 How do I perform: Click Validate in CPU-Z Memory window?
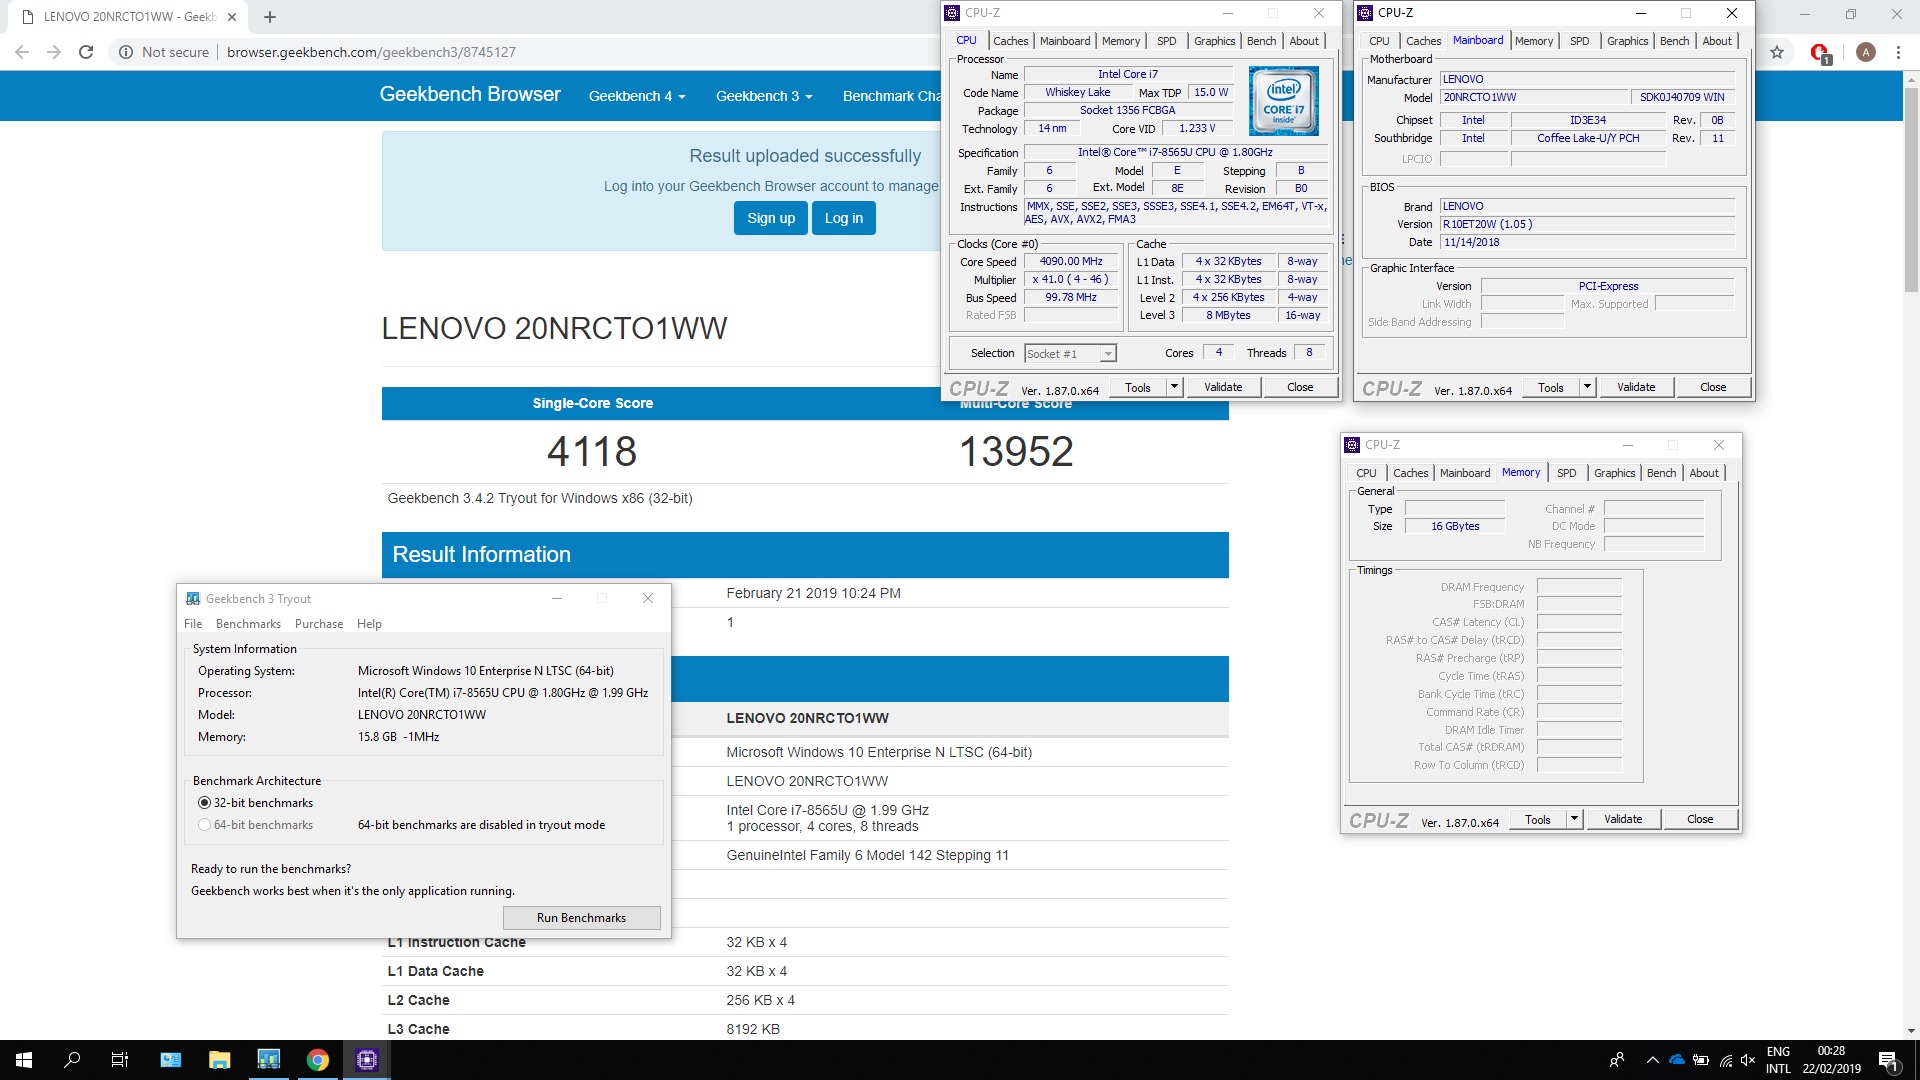(x=1623, y=819)
